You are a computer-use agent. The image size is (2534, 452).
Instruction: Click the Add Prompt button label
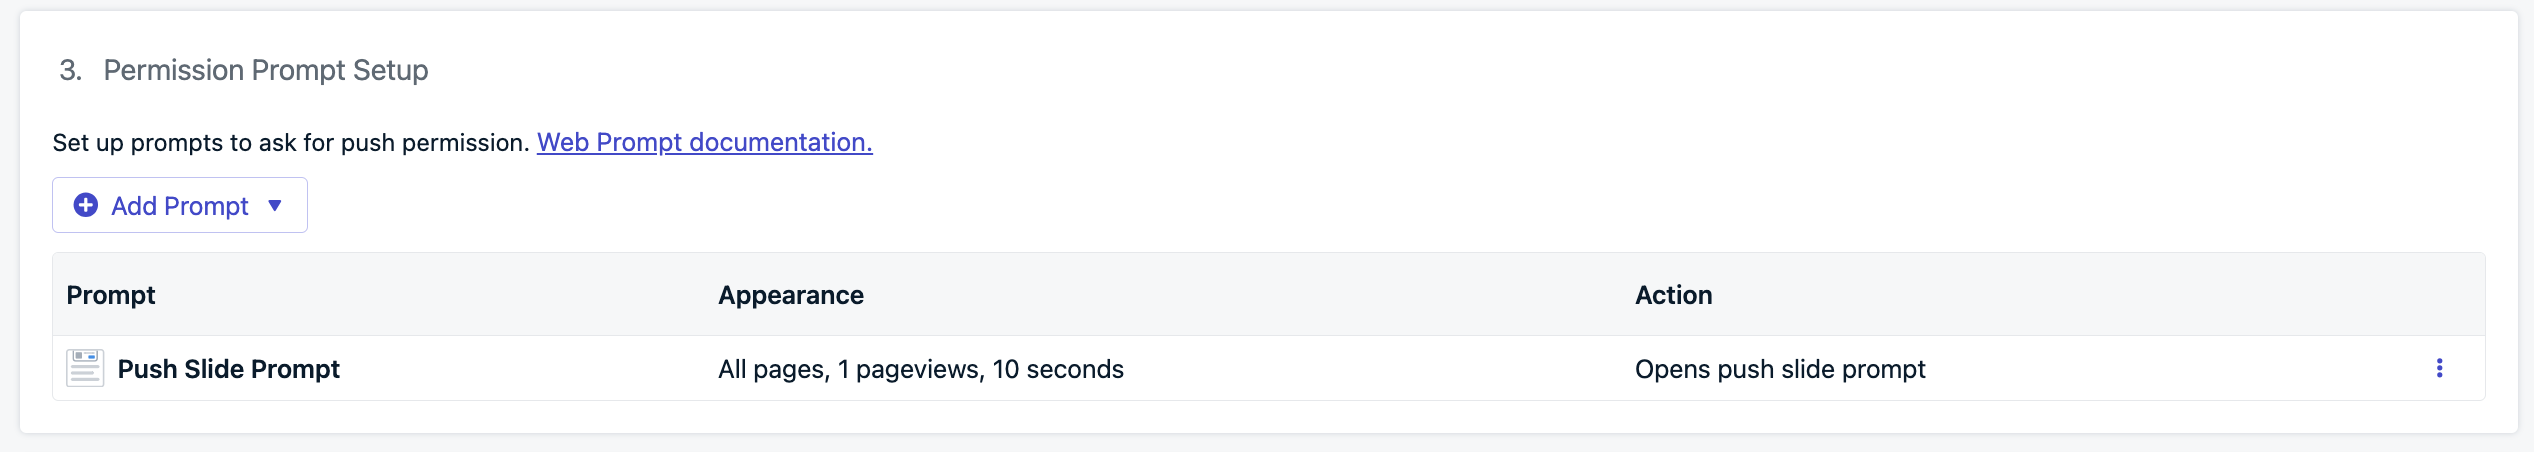(x=180, y=206)
